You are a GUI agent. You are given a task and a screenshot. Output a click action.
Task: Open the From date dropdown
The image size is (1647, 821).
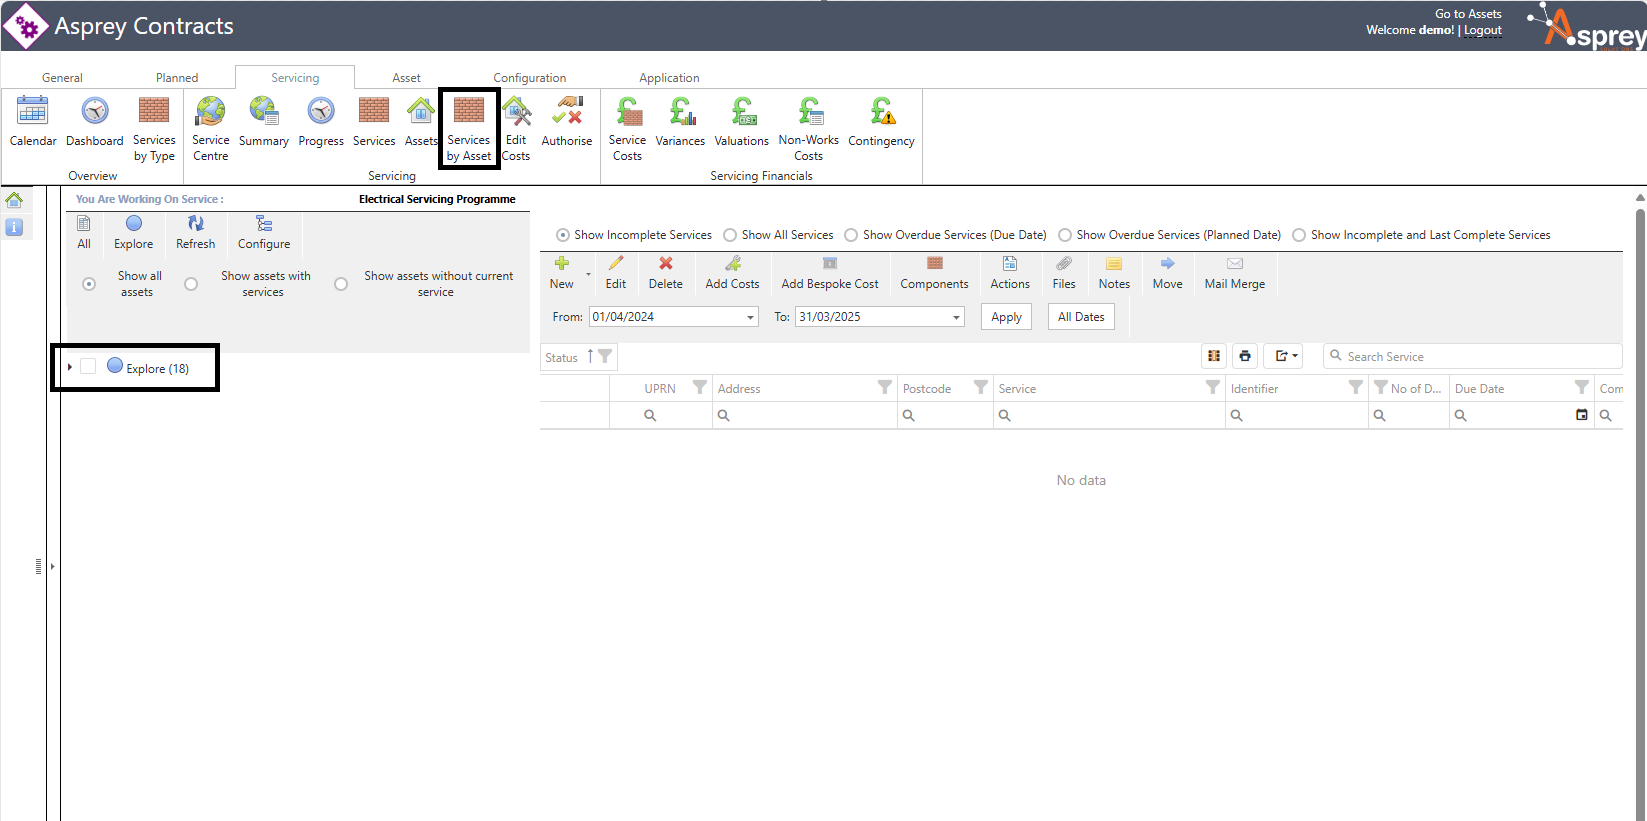(750, 317)
